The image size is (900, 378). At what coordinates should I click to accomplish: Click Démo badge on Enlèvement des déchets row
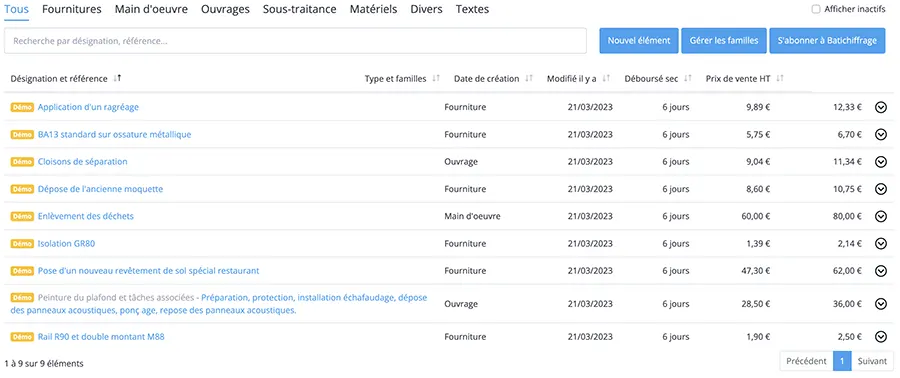point(22,216)
